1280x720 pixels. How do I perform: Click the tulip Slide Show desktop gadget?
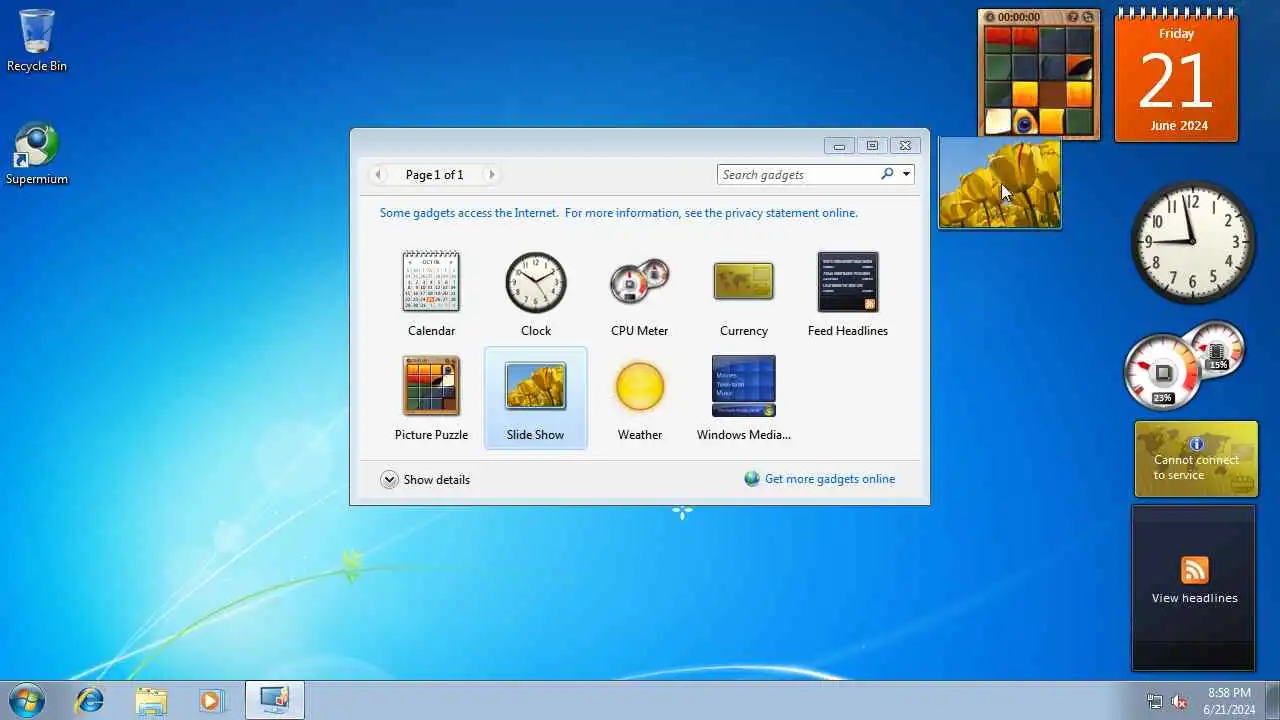(x=999, y=183)
